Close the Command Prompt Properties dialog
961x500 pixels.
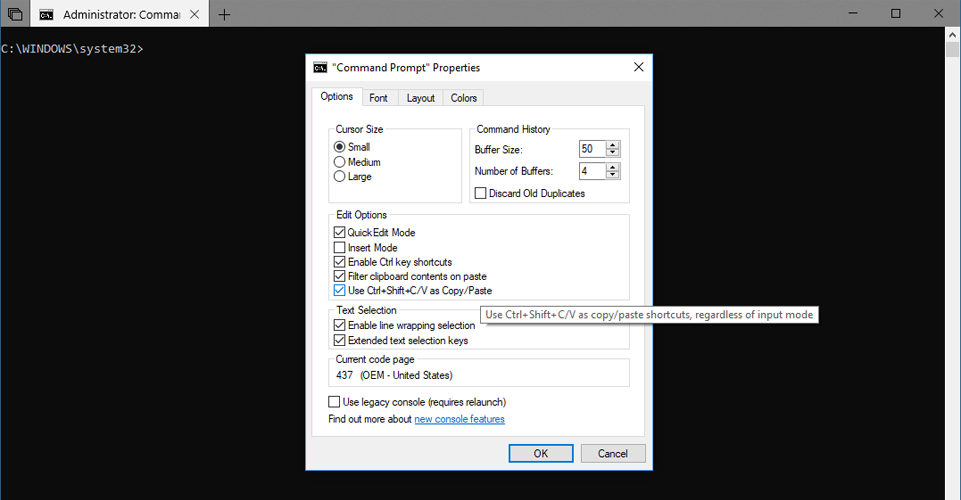pyautogui.click(x=639, y=67)
